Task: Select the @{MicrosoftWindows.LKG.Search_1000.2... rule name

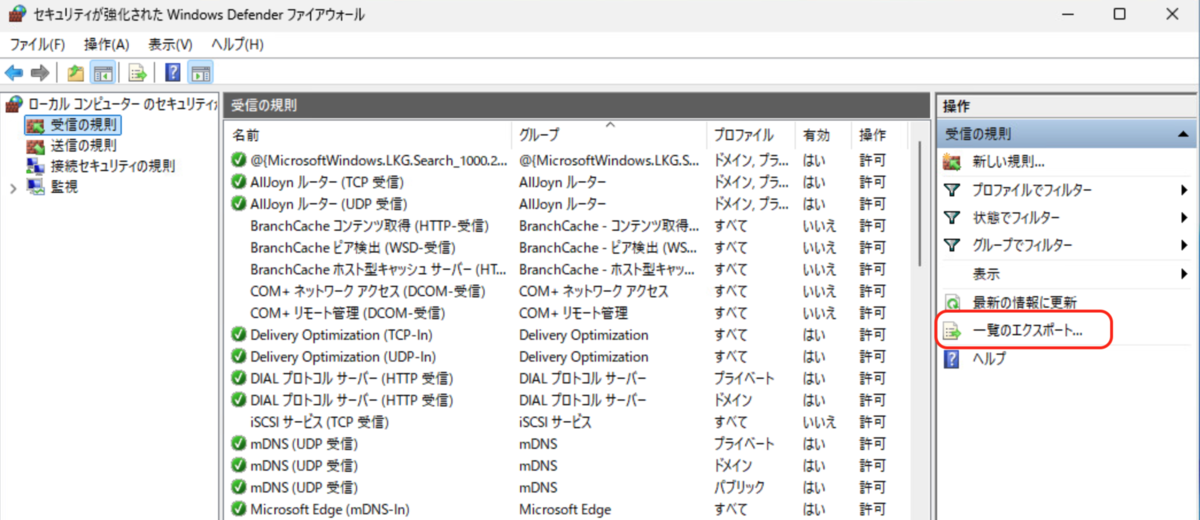Action: click(x=378, y=160)
